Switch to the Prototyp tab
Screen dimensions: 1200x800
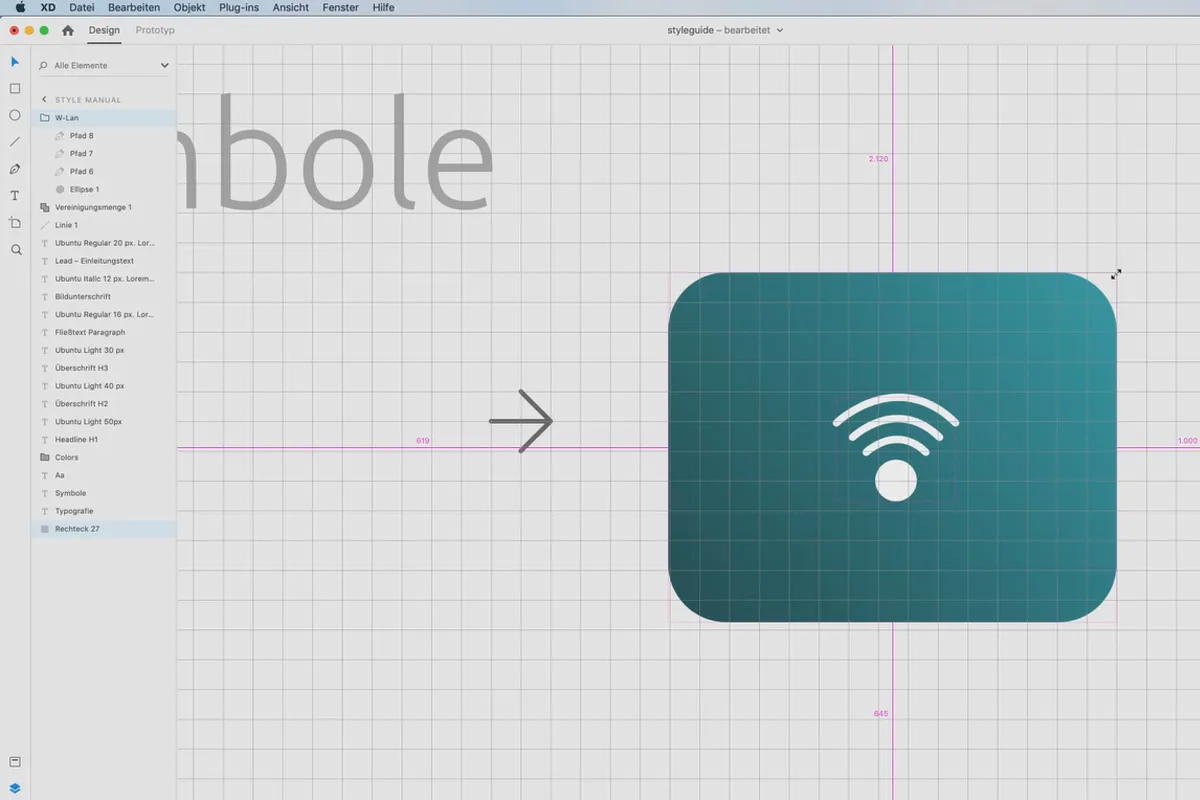click(155, 30)
